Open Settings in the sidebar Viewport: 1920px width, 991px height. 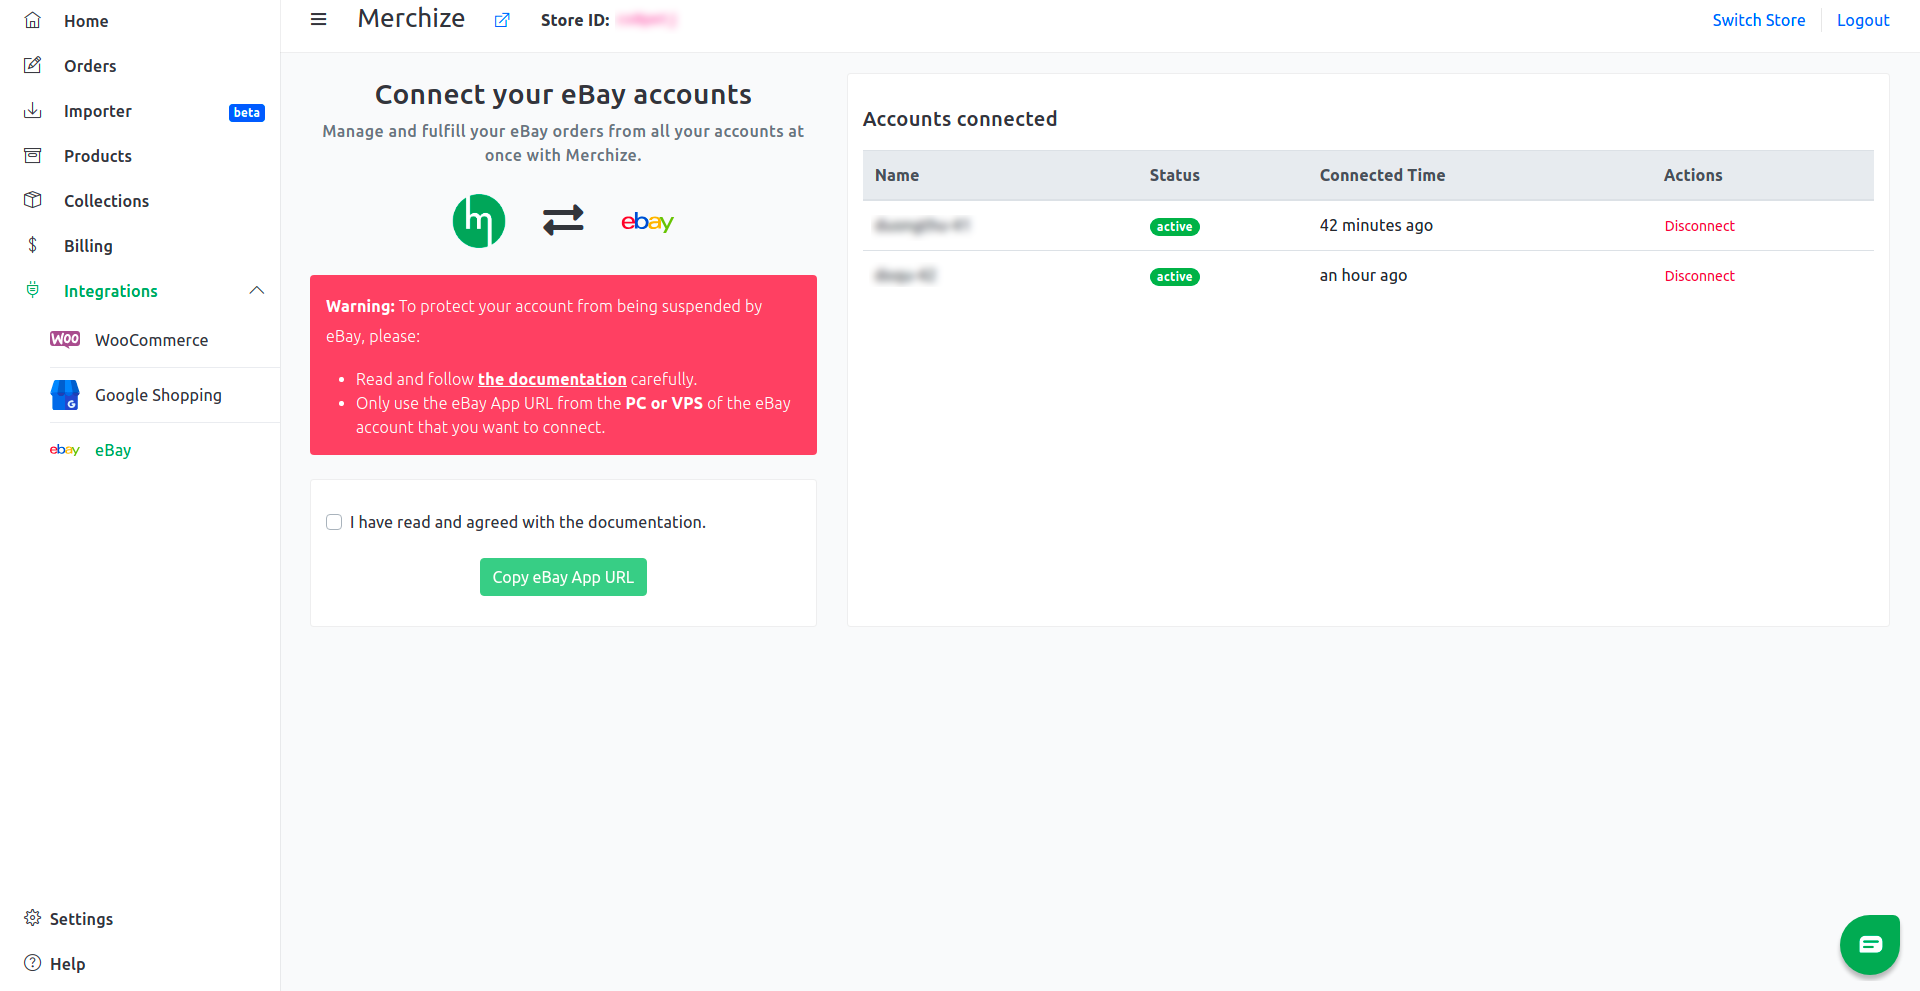[x=81, y=919]
